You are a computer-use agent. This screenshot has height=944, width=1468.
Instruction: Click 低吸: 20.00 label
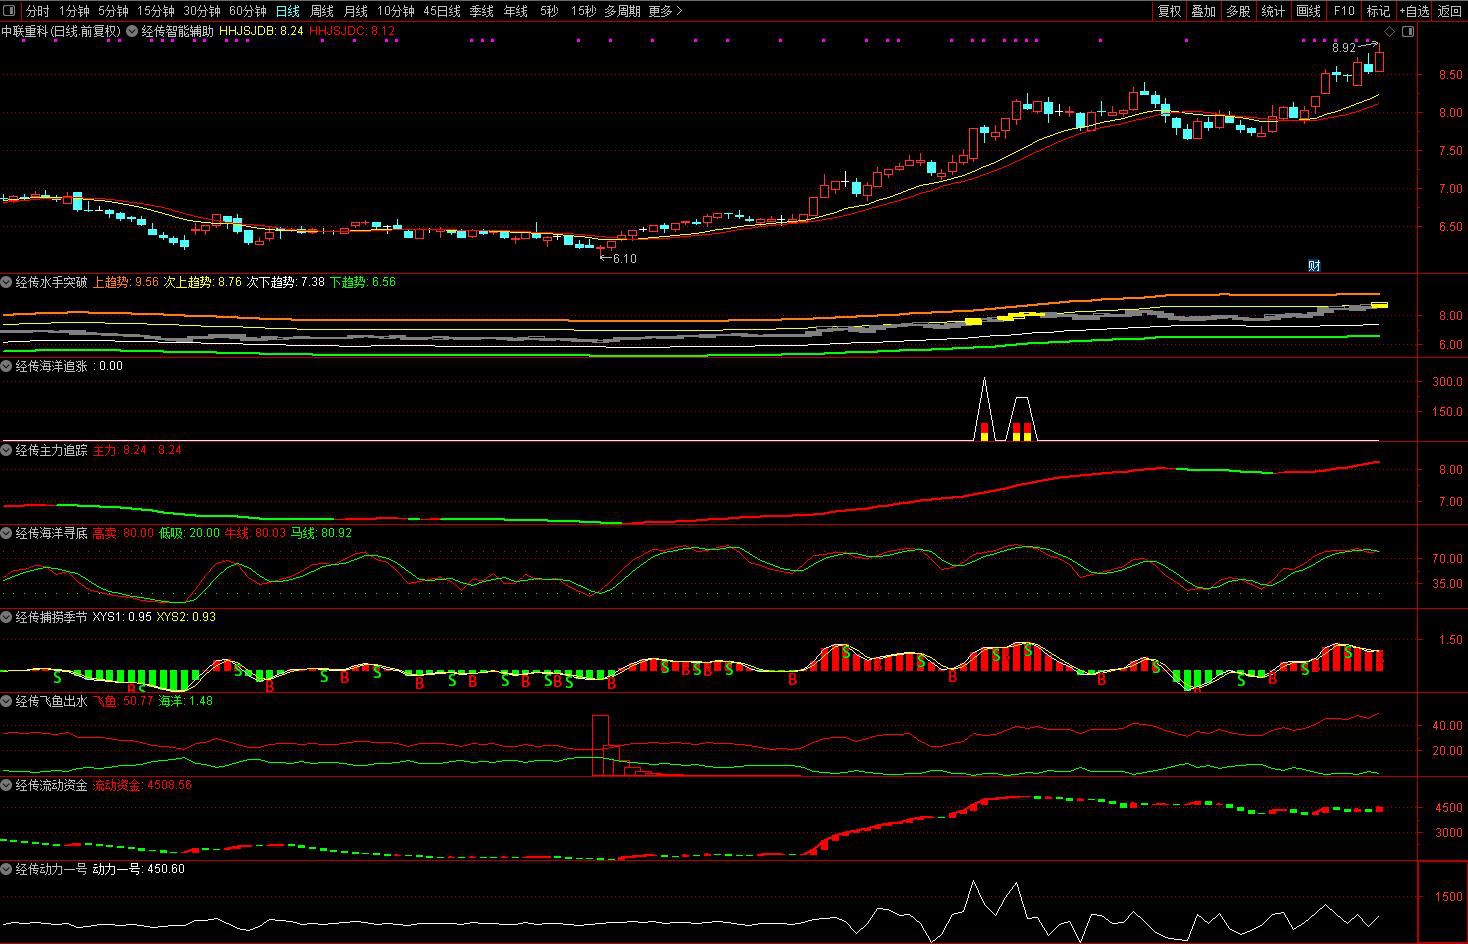click(x=189, y=533)
